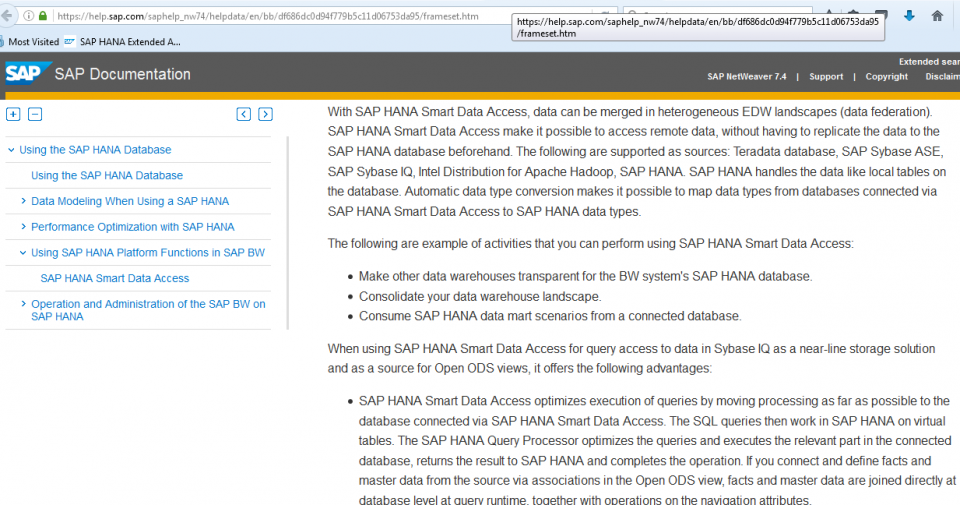The image size is (960, 505).
Task: Collapse Using SAP HANA Platform Functions chevron
Action: (x=23, y=253)
